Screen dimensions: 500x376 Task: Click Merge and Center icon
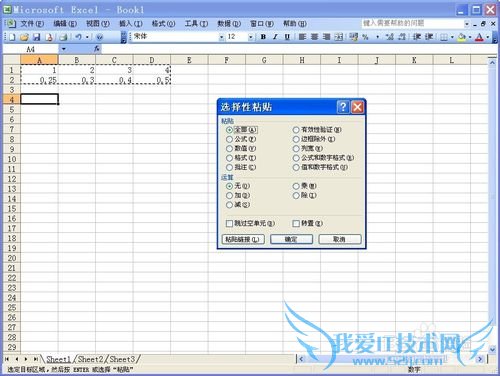tap(339, 37)
